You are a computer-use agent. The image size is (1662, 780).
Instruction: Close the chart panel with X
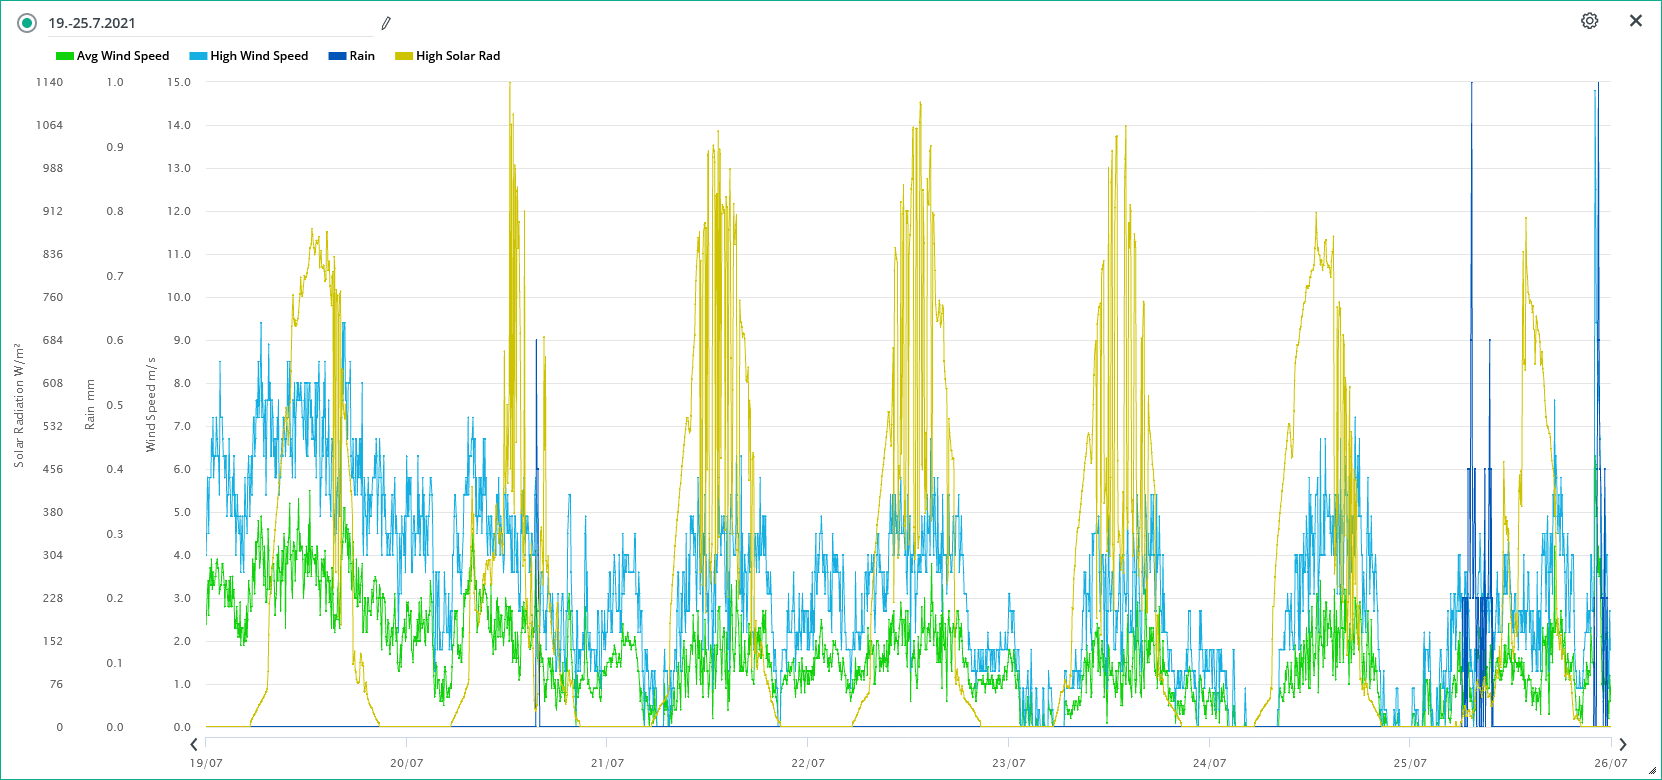coord(1636,21)
